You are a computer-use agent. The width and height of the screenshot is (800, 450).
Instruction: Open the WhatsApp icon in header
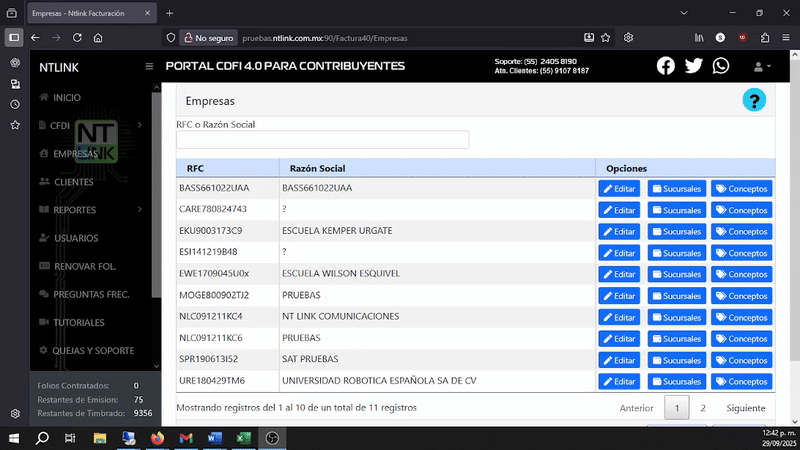tap(720, 66)
